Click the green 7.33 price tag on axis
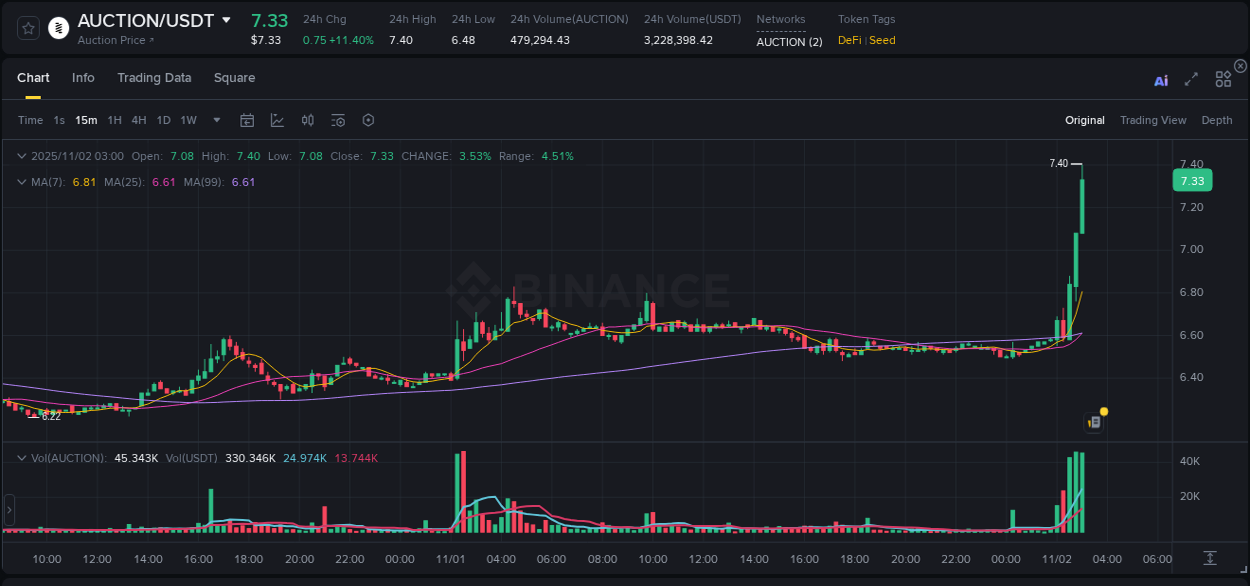Image resolution: width=1250 pixels, height=586 pixels. (x=1191, y=180)
